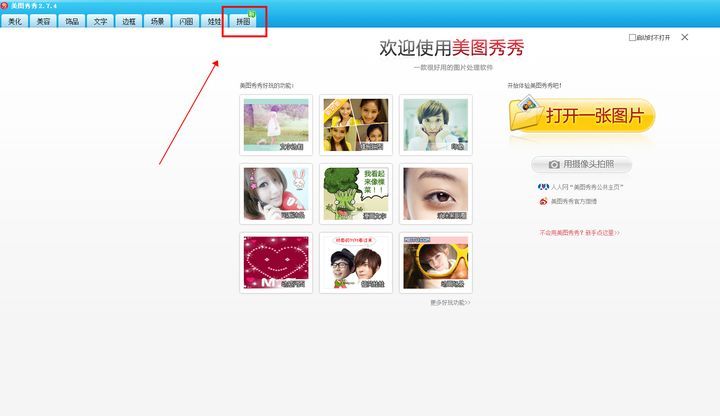Click the camera icon on the 用摄像头拍照 button

pyautogui.click(x=554, y=164)
